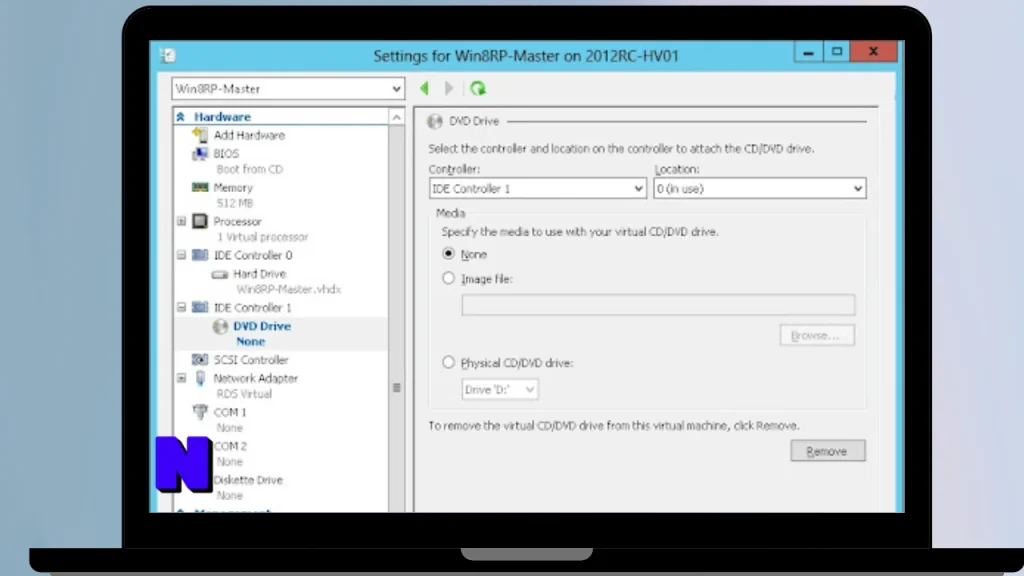Open the Controller dropdown showing IDE Controller 1
1024x576 pixels.
537,189
